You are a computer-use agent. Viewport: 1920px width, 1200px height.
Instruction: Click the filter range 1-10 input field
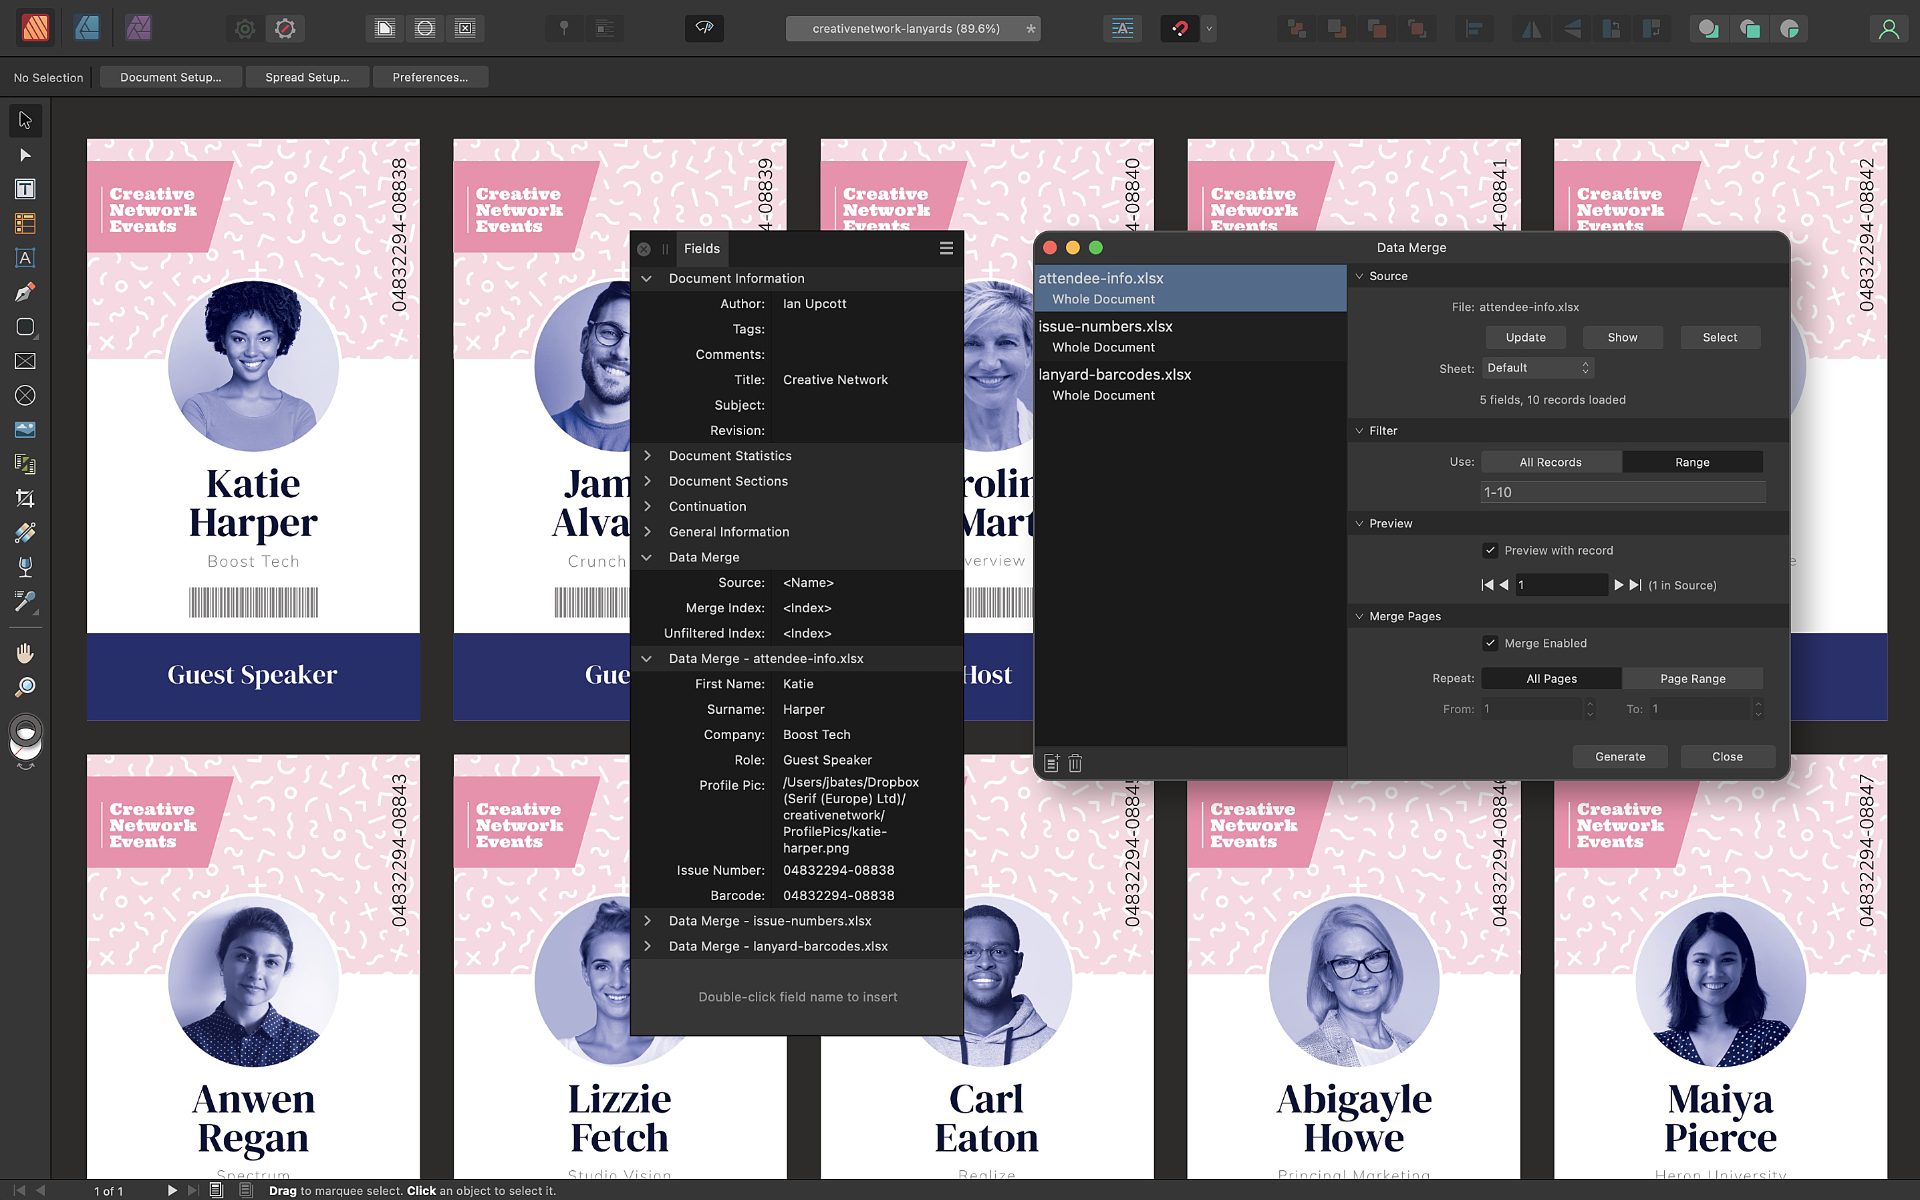pyautogui.click(x=1622, y=492)
